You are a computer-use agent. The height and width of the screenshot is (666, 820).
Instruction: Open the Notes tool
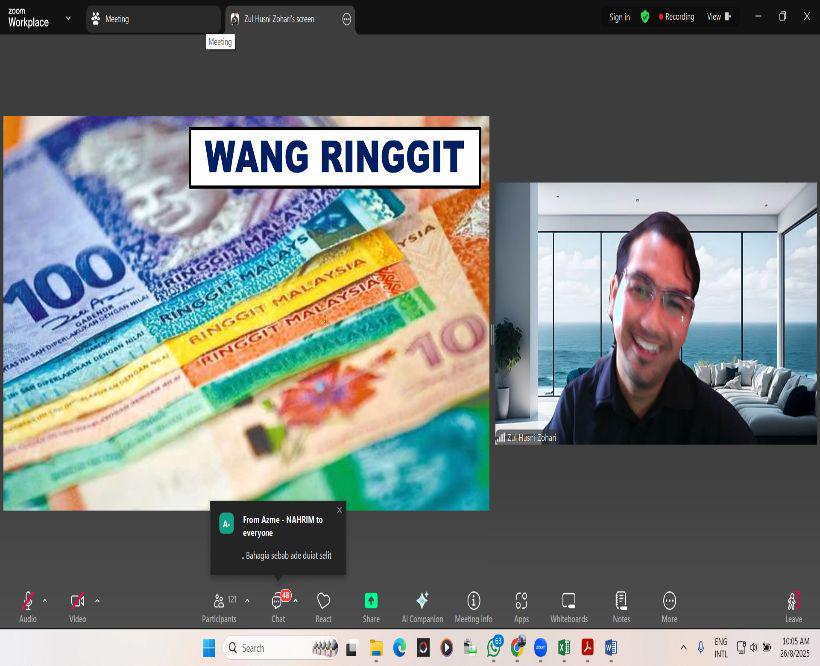click(x=621, y=603)
